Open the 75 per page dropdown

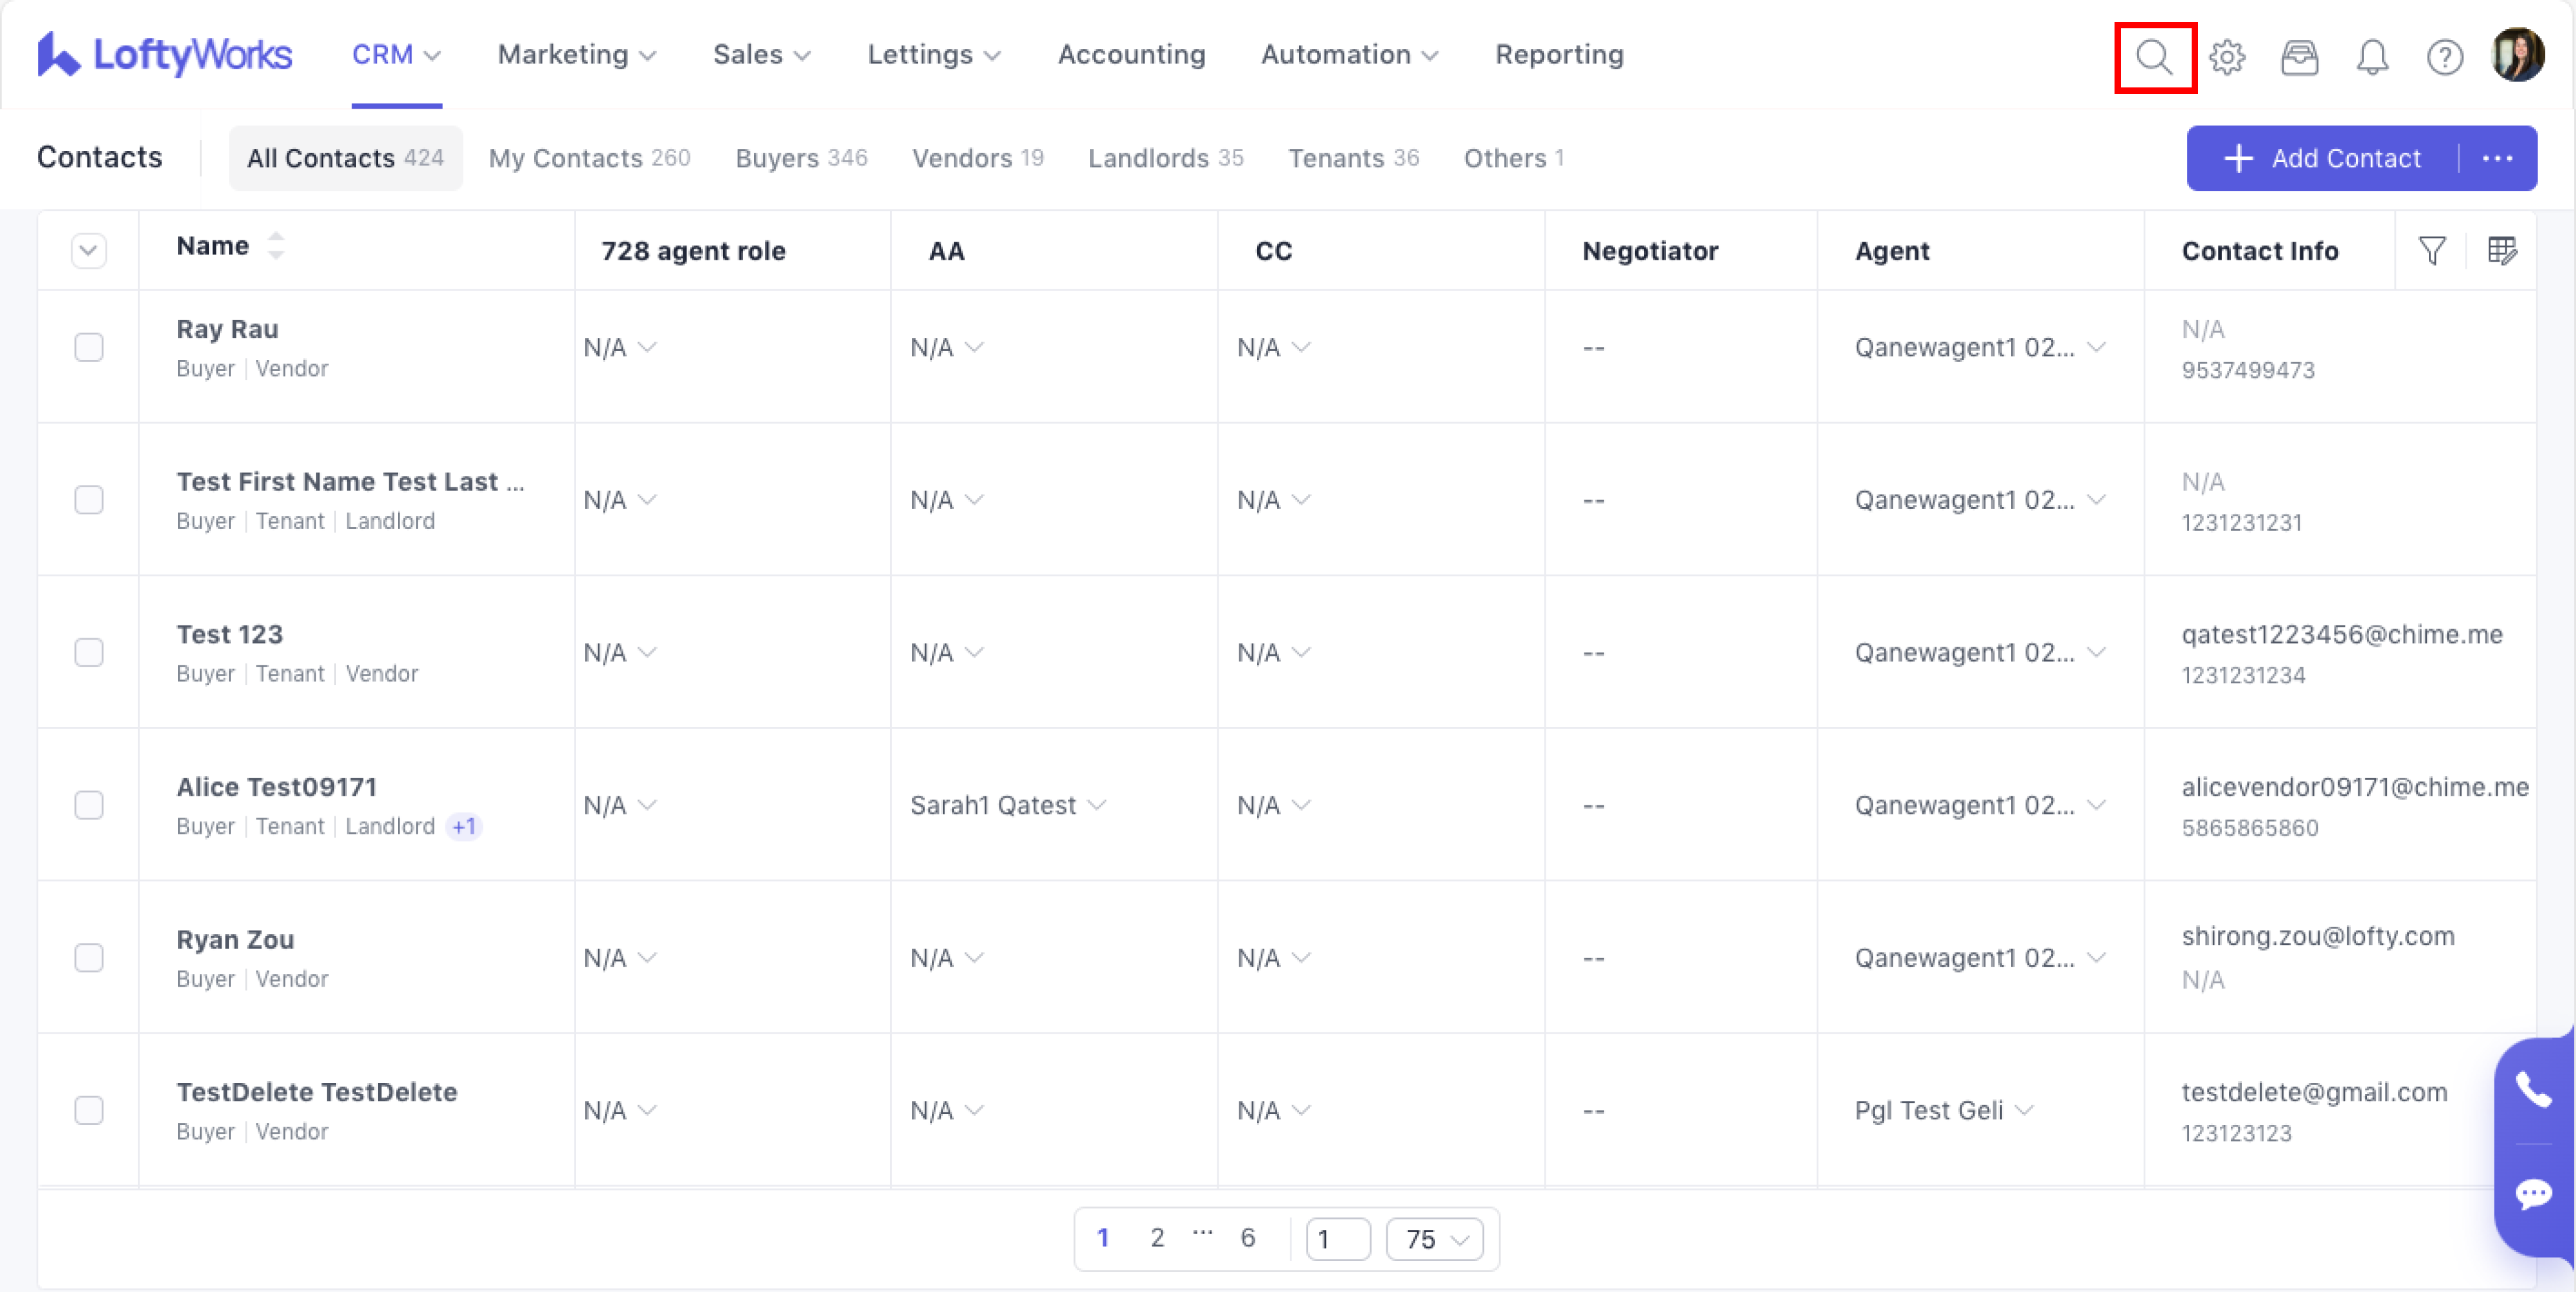click(x=1434, y=1239)
